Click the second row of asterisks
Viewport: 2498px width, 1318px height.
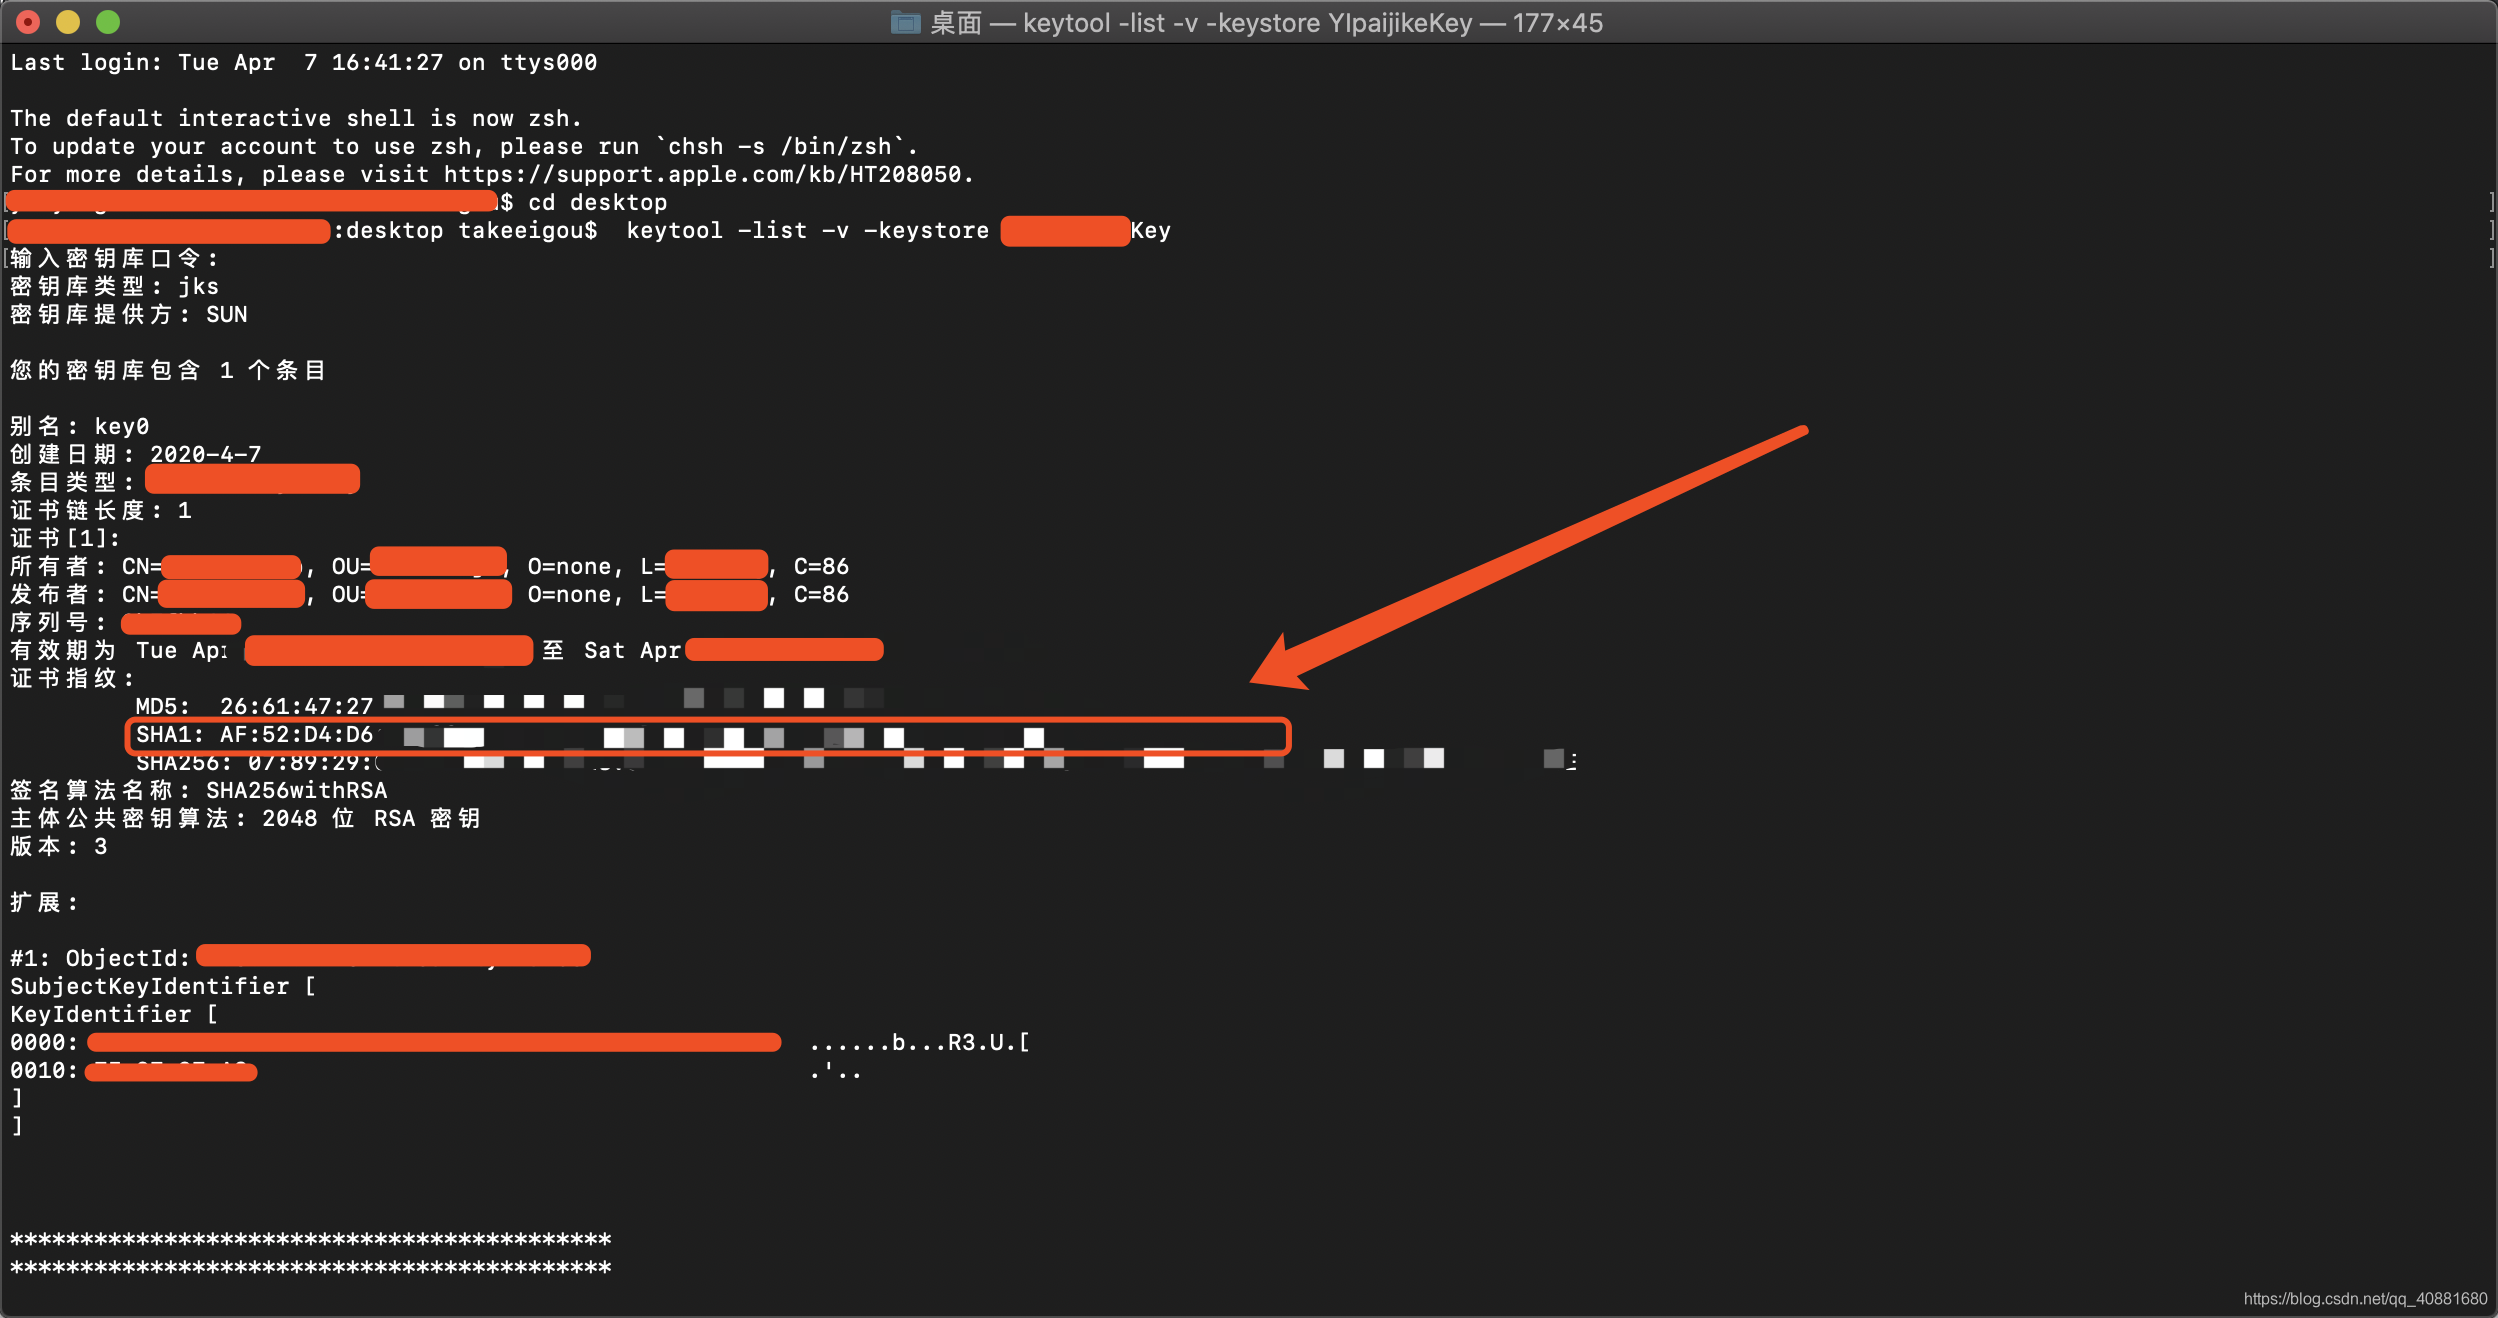point(311,1268)
